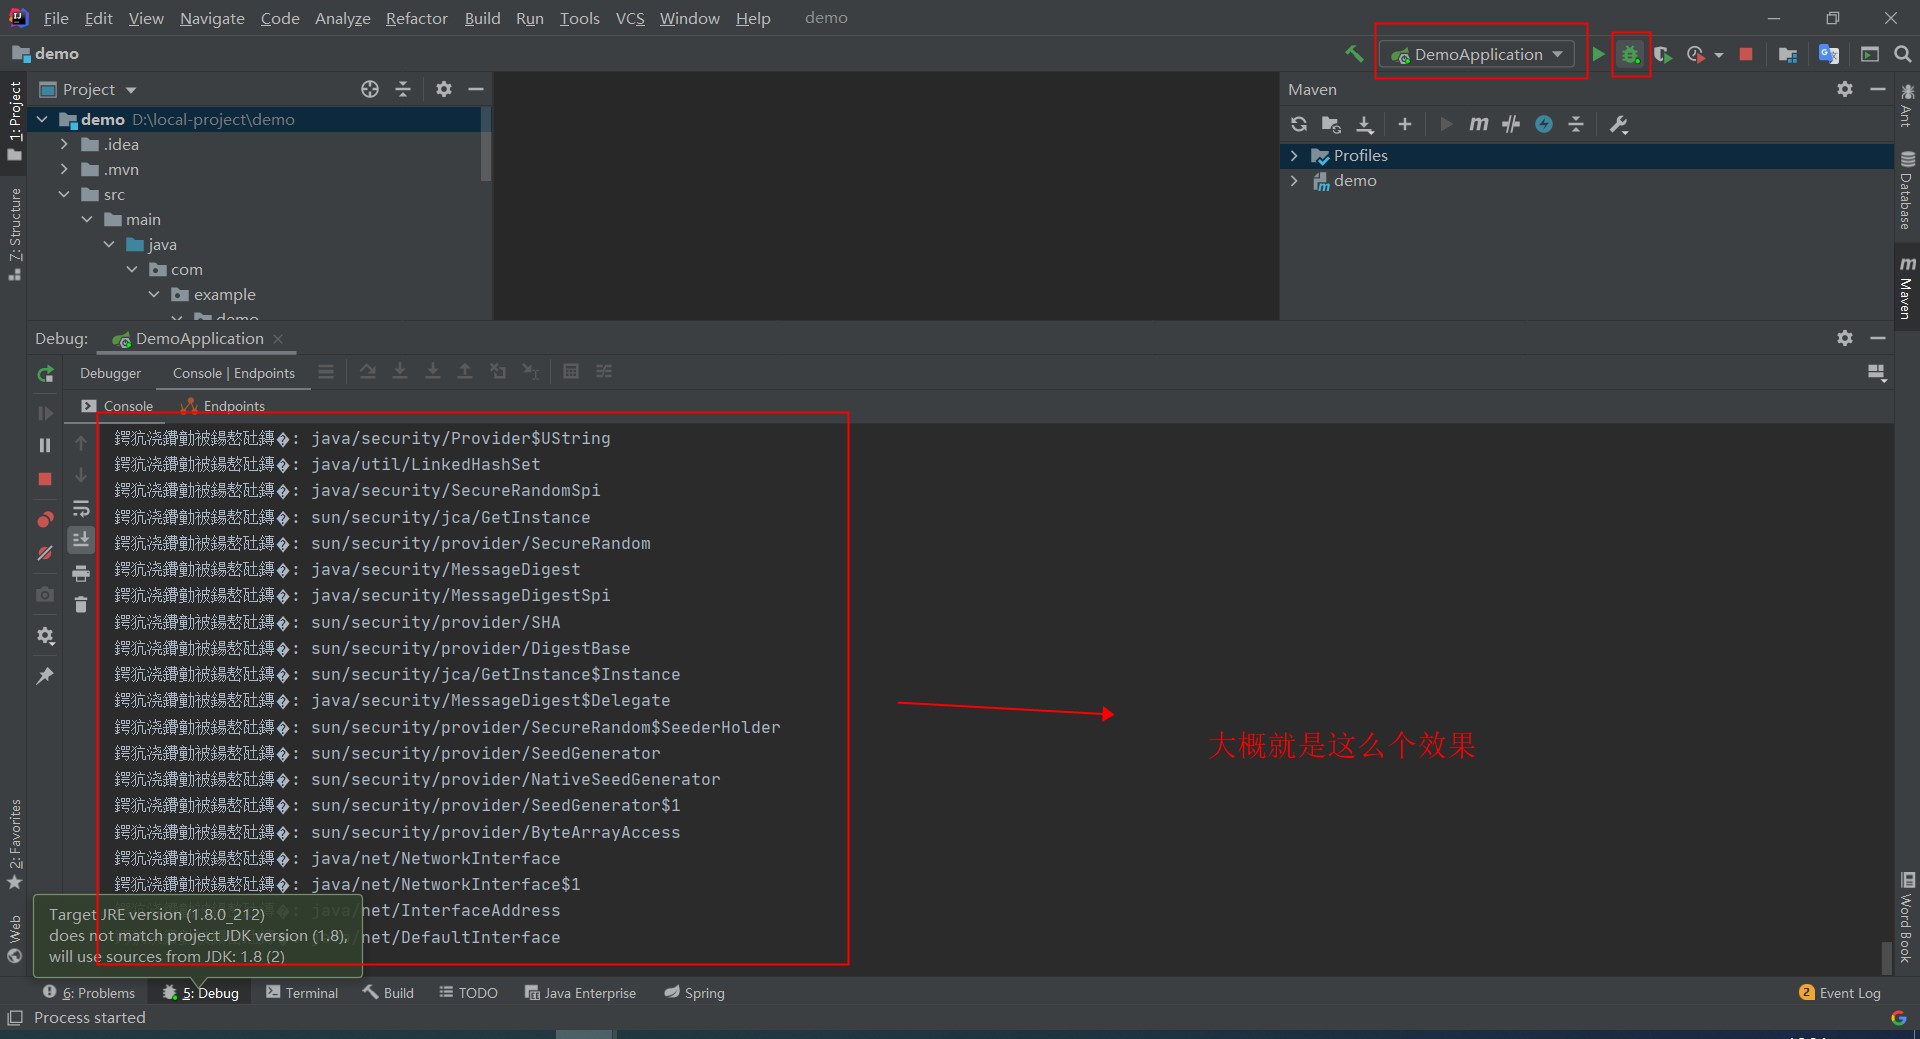1920x1039 pixels.
Task: Run DemoApplication with the green play button
Action: point(1598,54)
